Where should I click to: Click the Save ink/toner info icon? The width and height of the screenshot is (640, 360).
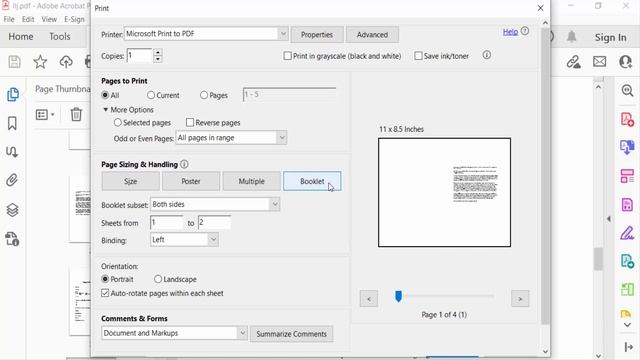(x=487, y=55)
